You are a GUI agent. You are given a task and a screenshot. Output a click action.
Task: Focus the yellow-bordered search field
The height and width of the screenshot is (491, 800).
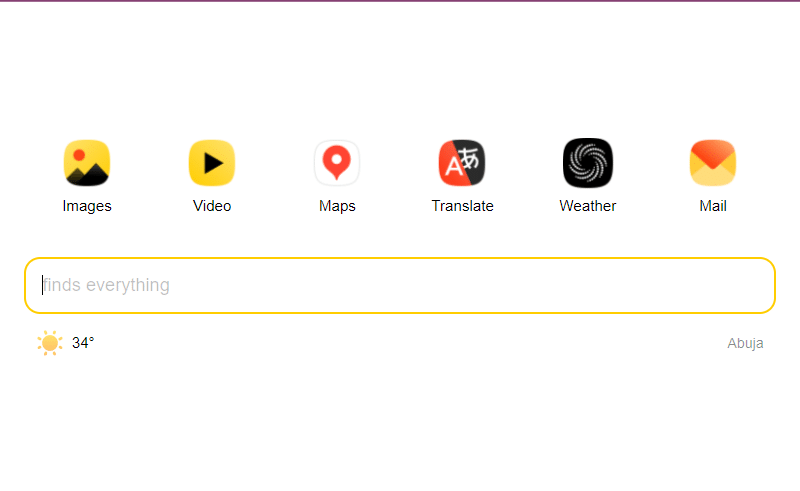pos(400,285)
